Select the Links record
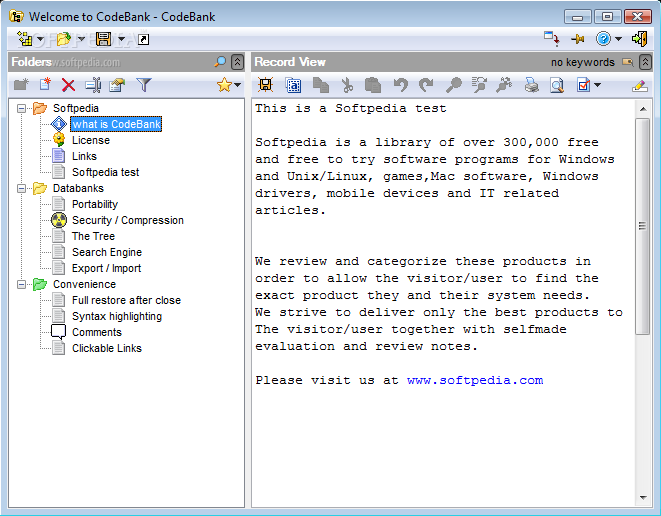Image resolution: width=661 pixels, height=516 pixels. click(x=84, y=156)
